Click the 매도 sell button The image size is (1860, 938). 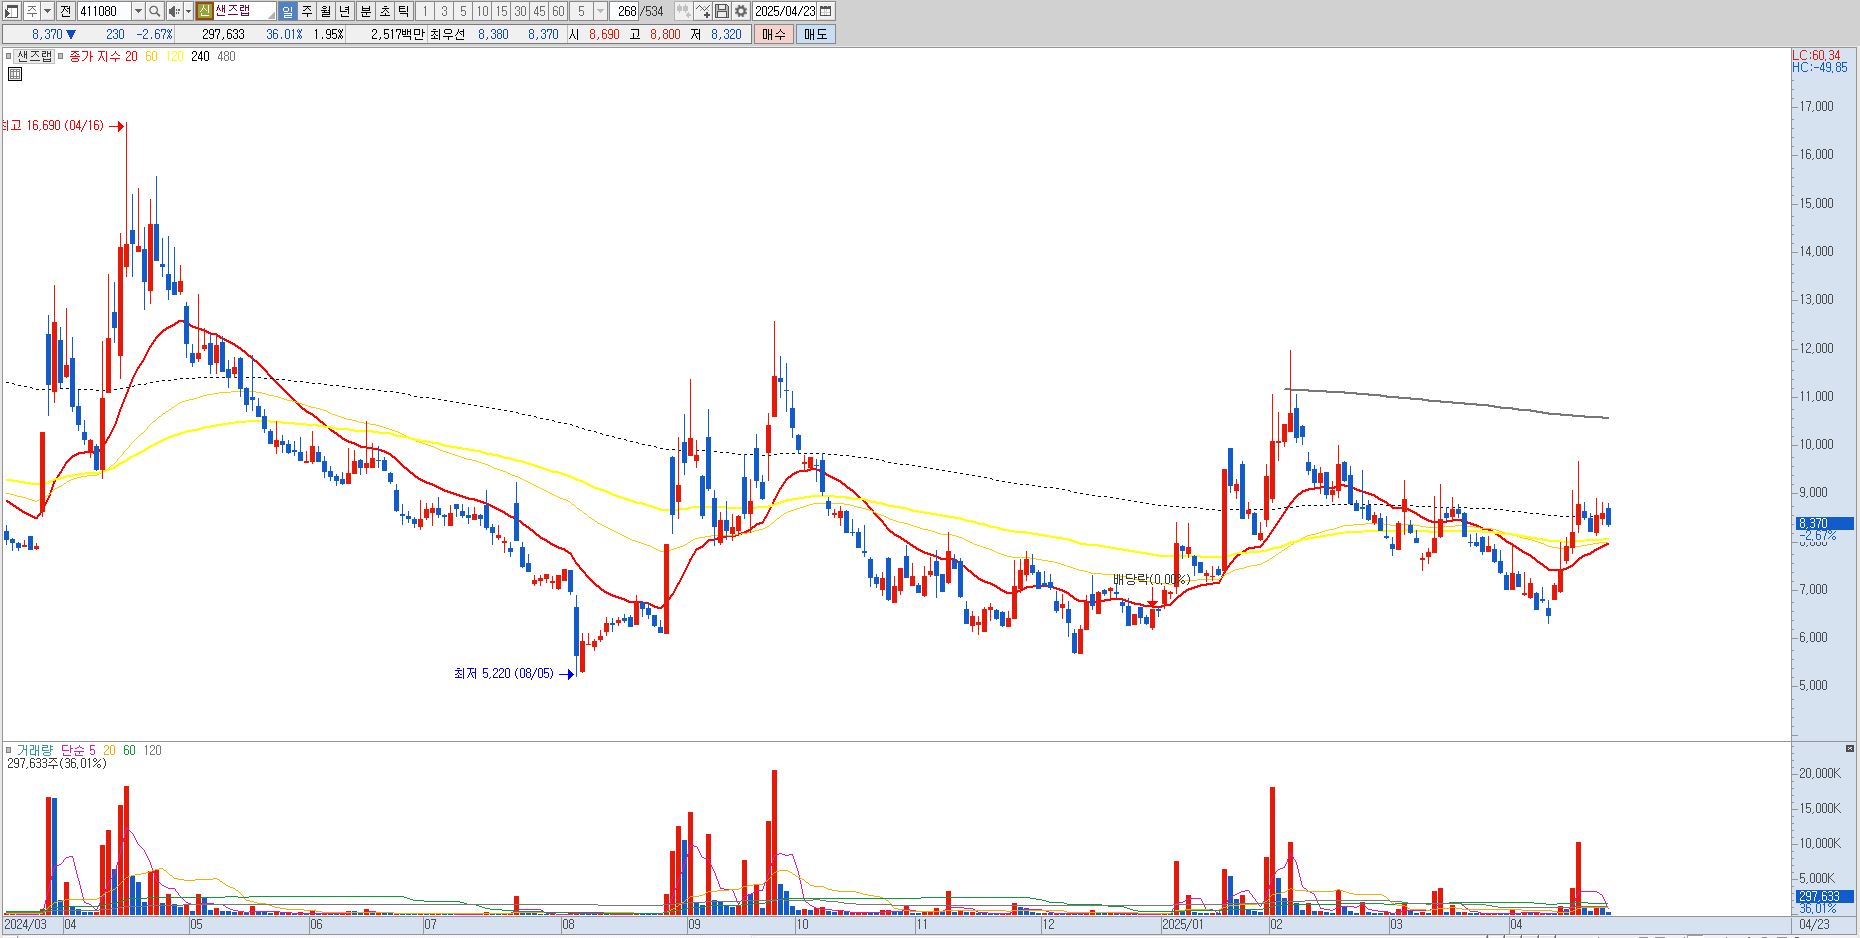click(816, 34)
